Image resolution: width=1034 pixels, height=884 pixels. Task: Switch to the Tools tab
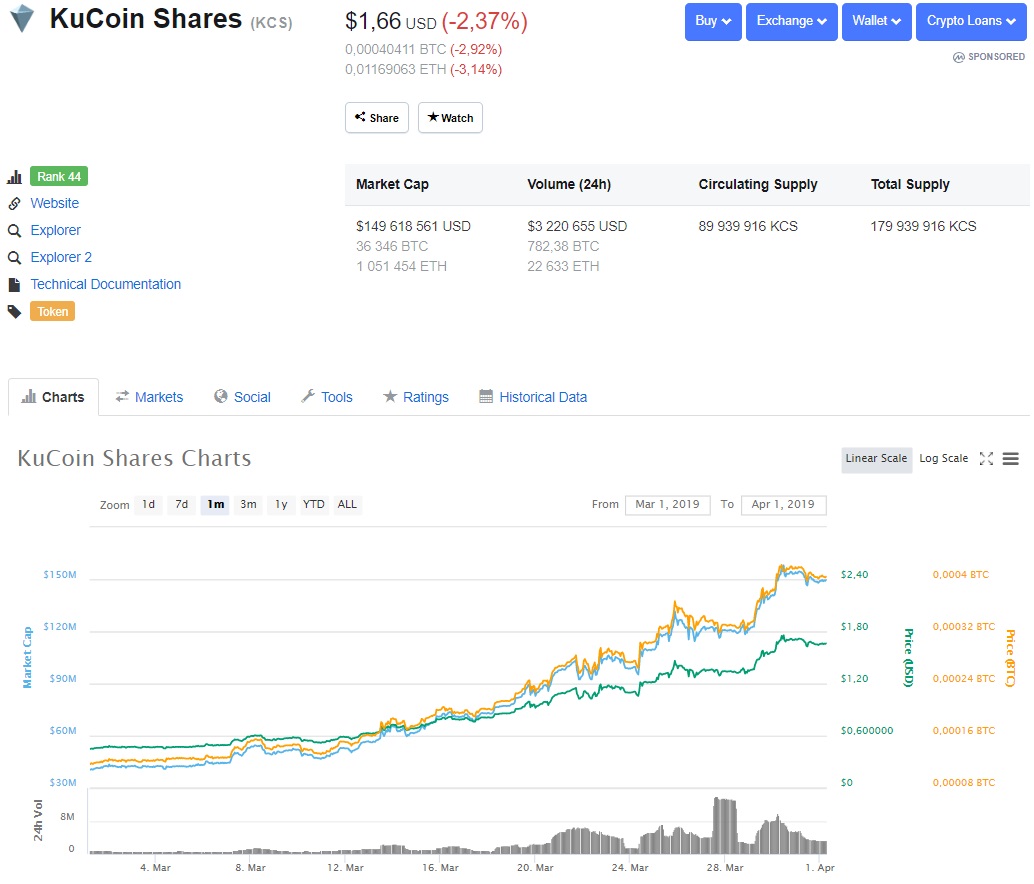click(x=327, y=397)
